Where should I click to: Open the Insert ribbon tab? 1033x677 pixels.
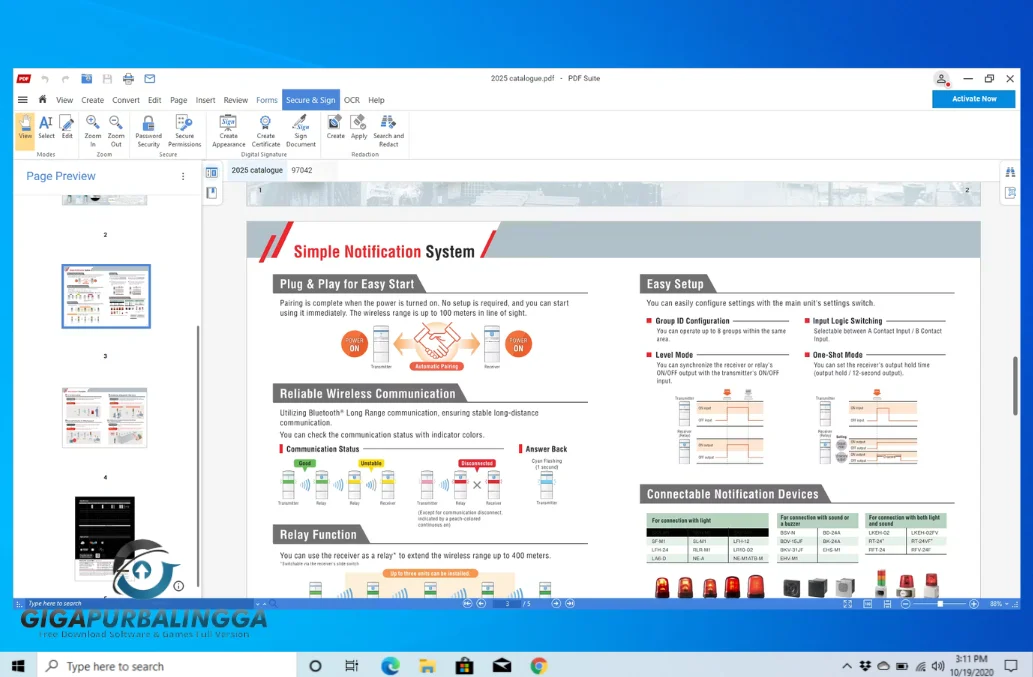point(206,100)
